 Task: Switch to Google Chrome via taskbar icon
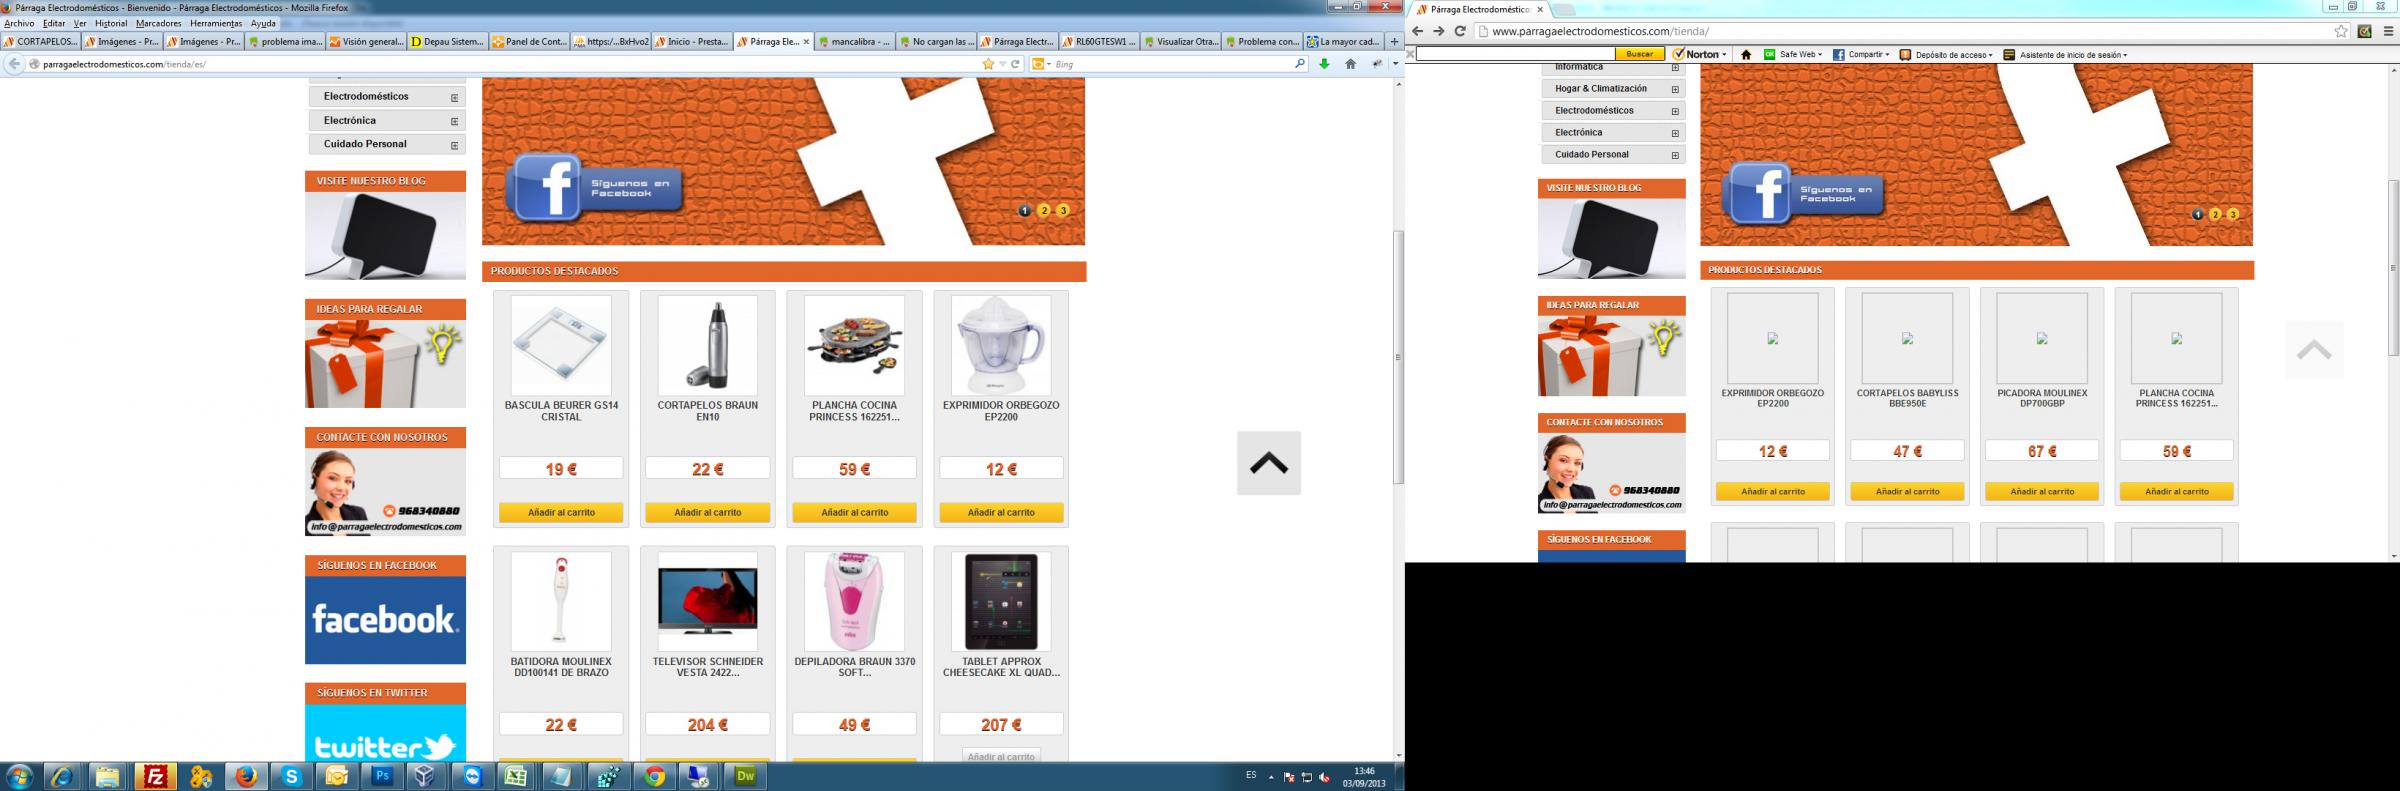coord(655,776)
